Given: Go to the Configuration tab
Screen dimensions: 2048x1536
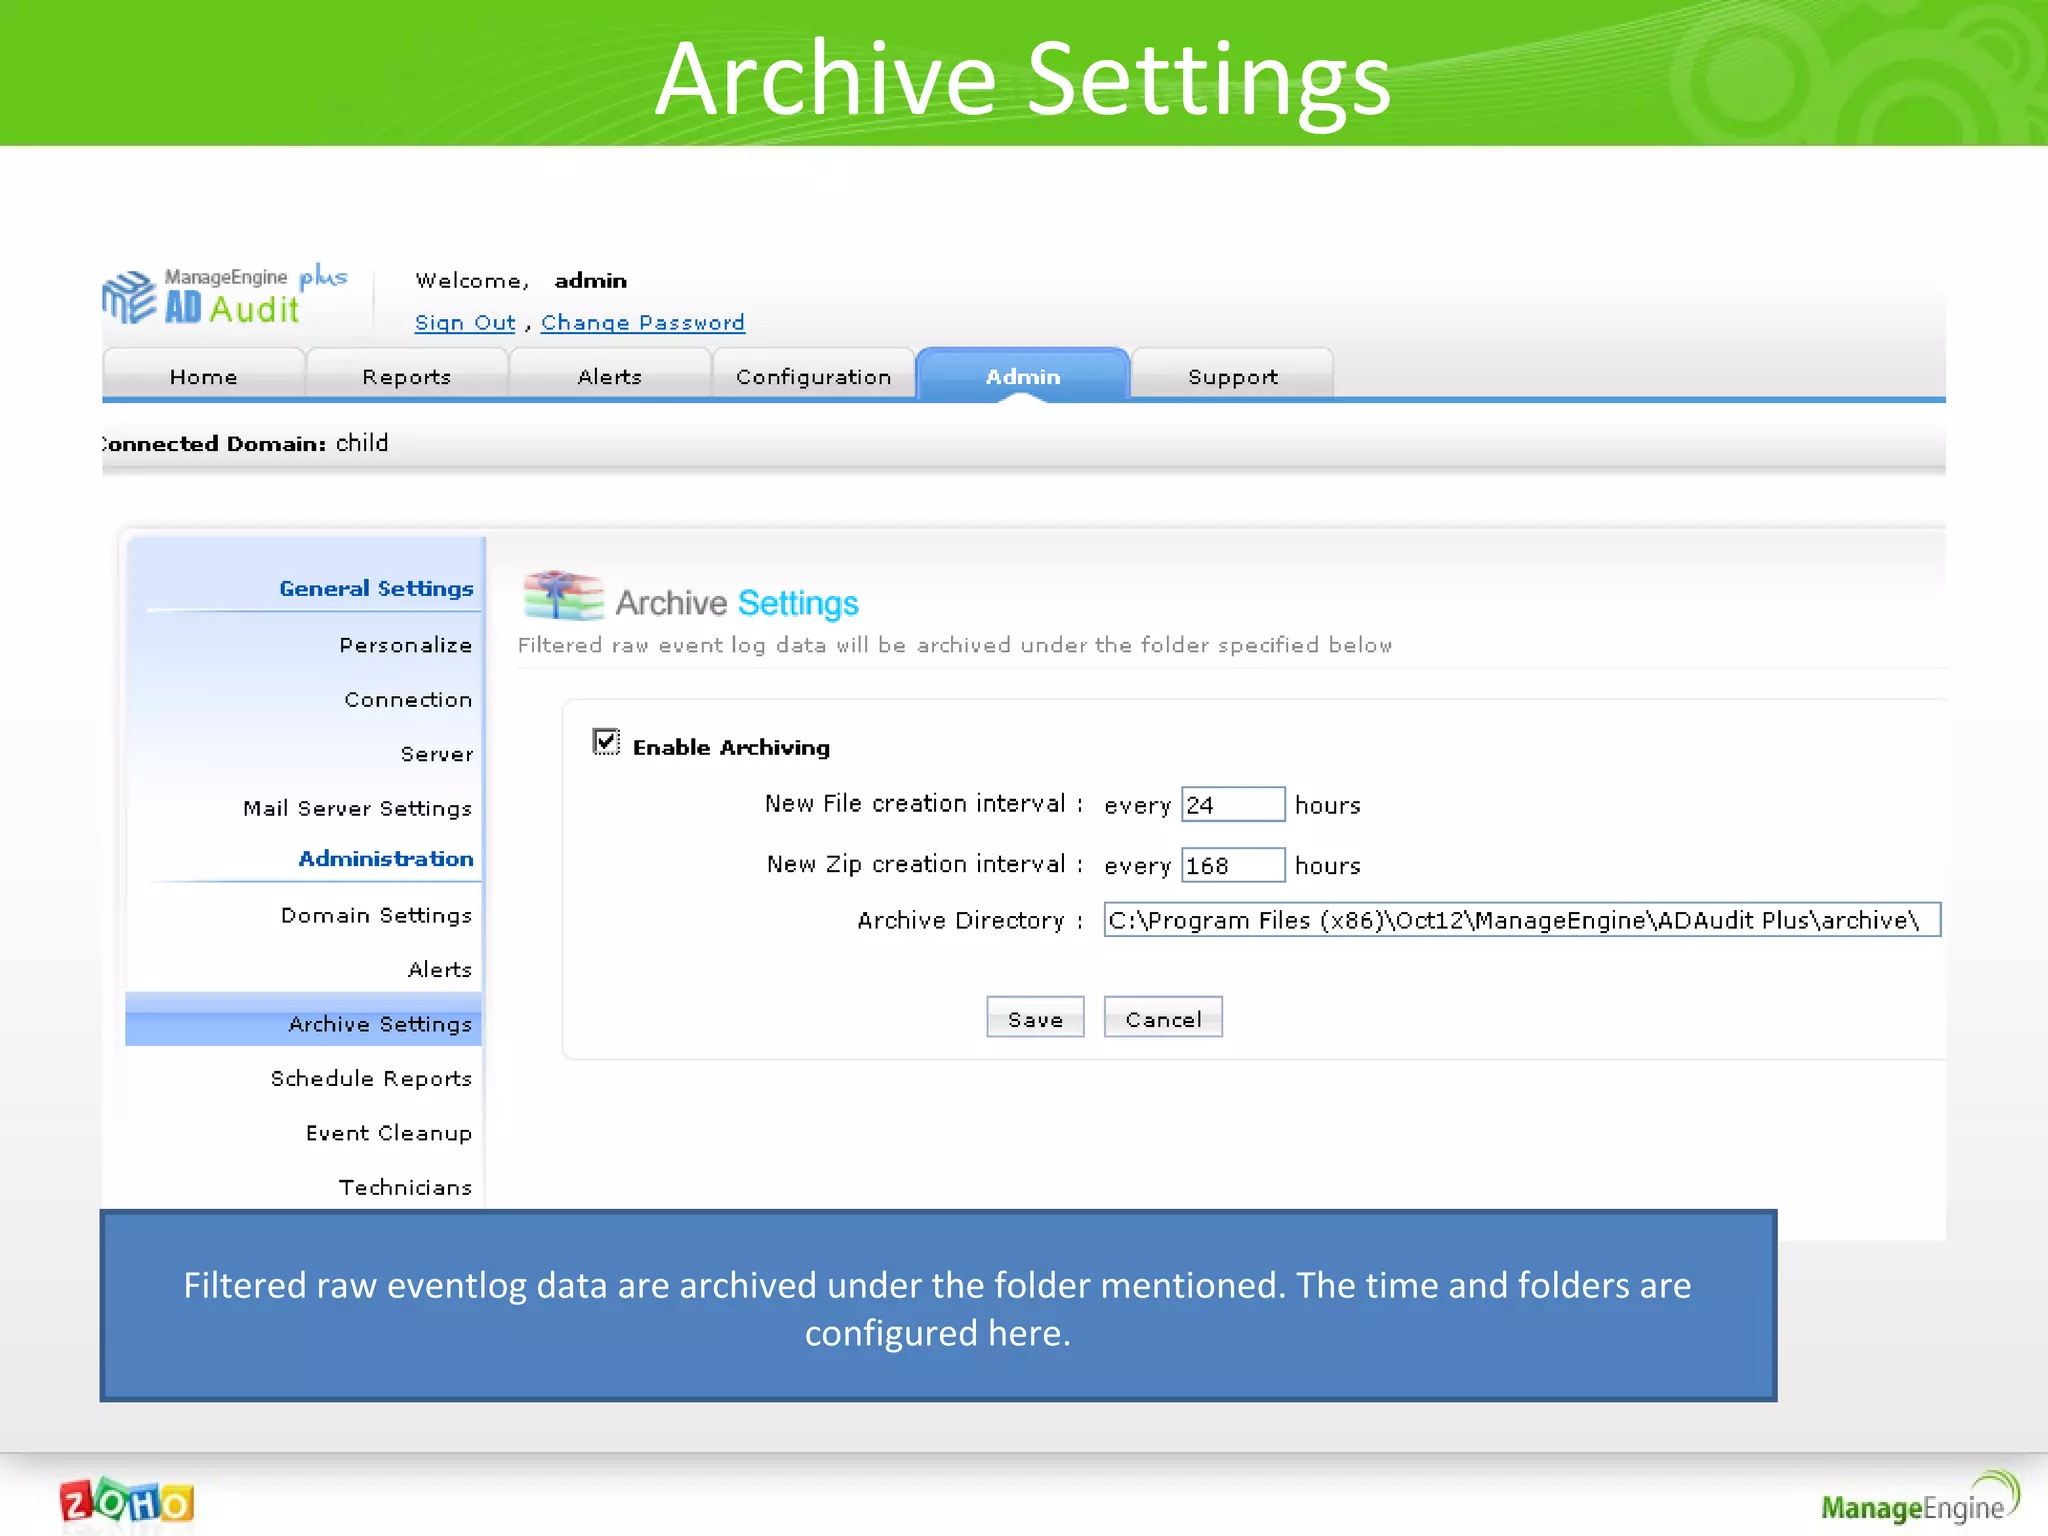Looking at the screenshot, I should point(813,376).
